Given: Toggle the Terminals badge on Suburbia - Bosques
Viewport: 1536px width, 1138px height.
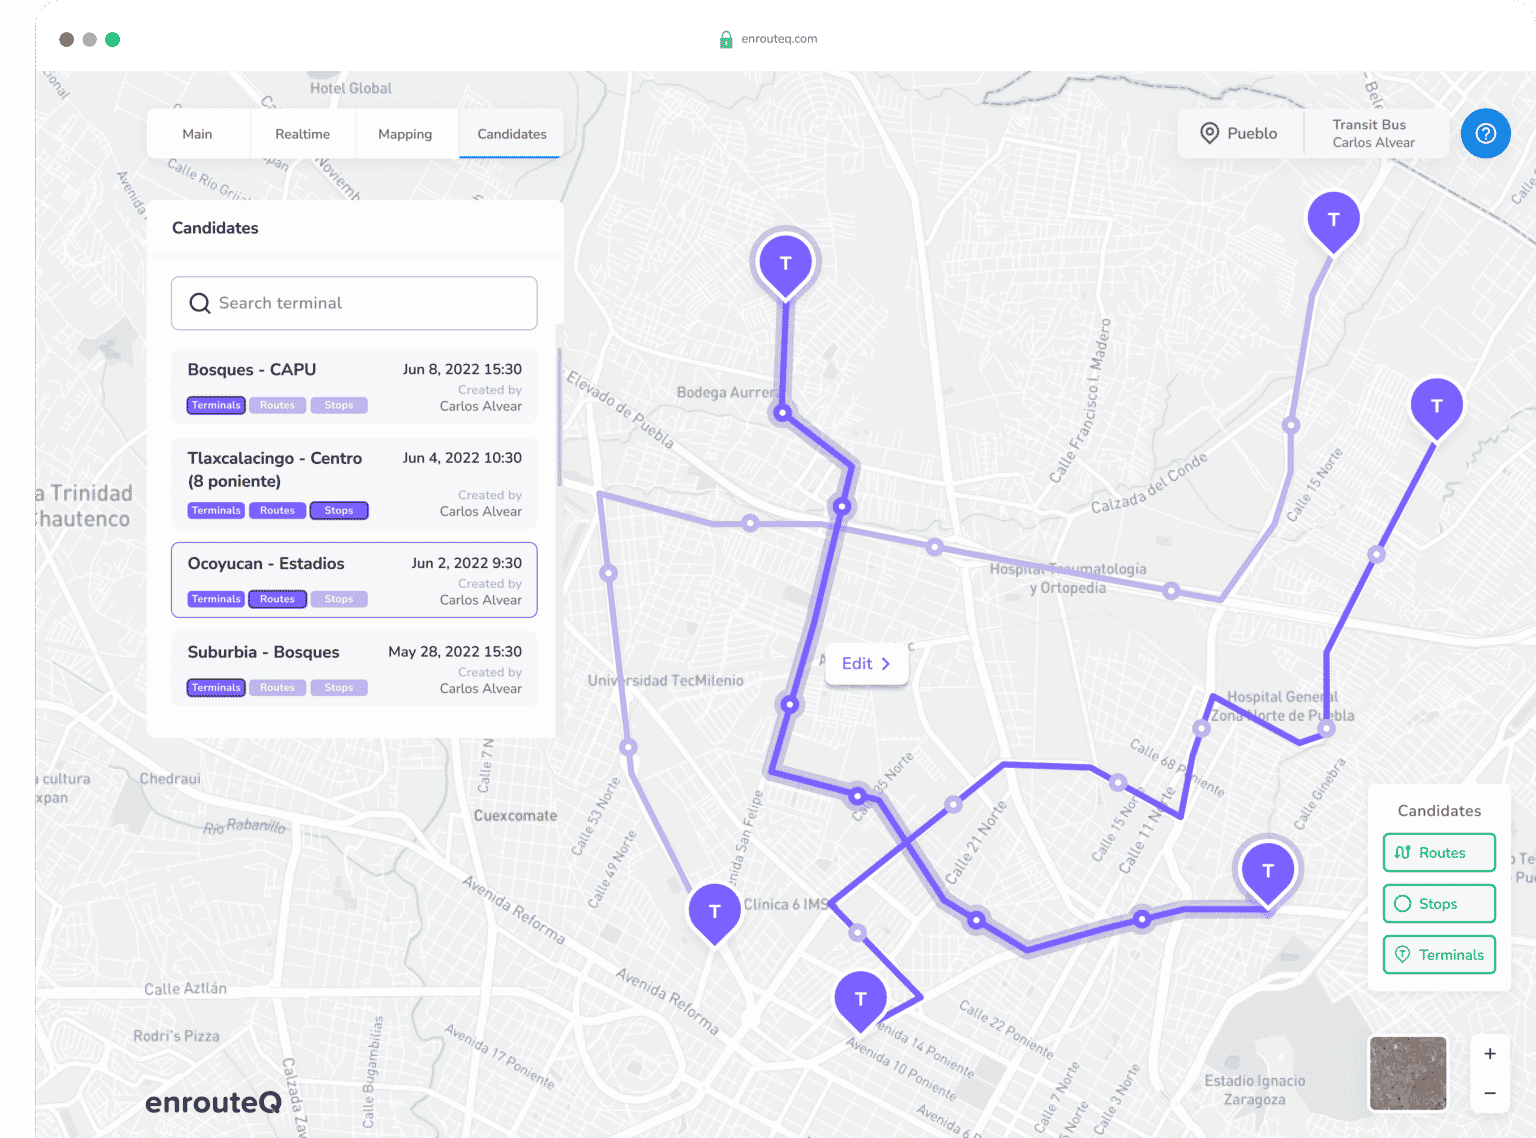Looking at the screenshot, I should 215,687.
